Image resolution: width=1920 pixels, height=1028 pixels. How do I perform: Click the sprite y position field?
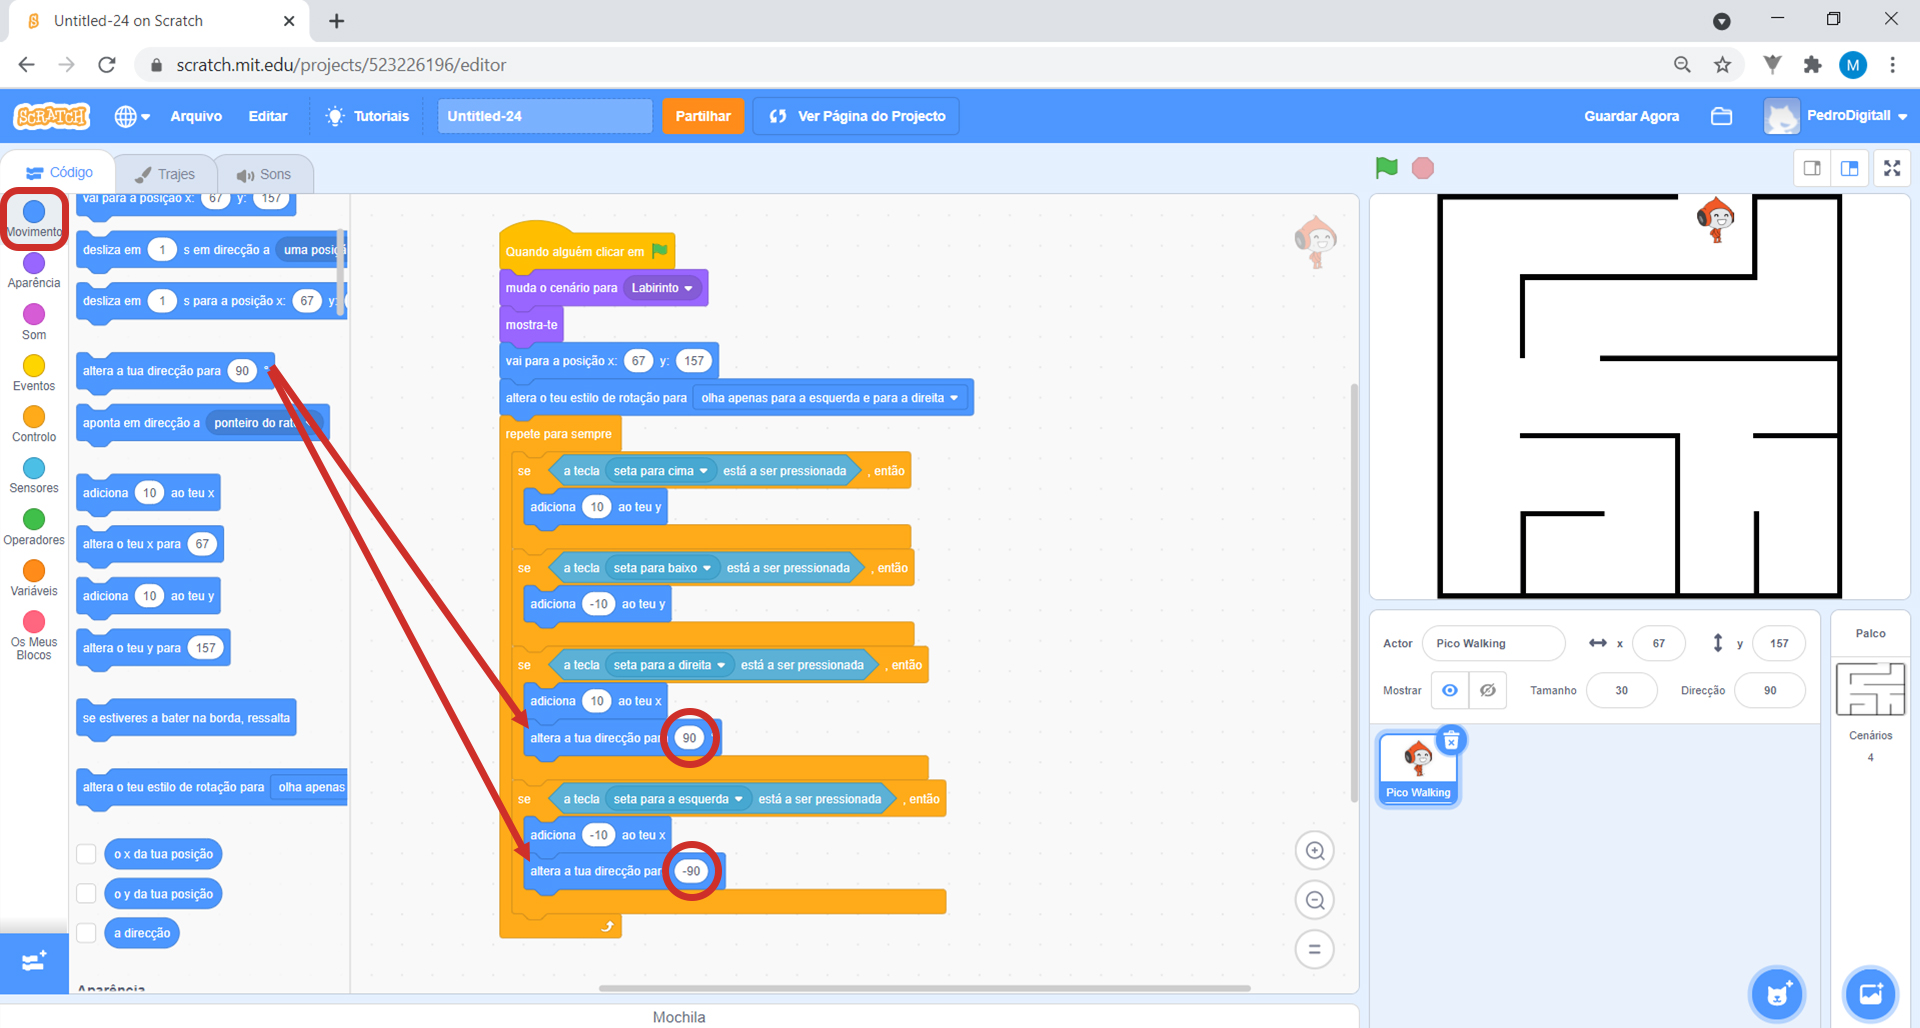click(x=1779, y=643)
